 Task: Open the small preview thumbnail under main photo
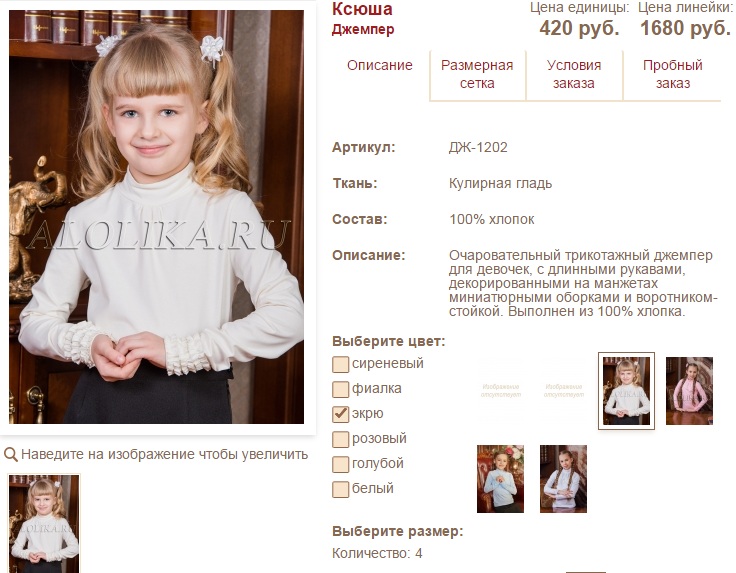pyautogui.click(x=44, y=523)
